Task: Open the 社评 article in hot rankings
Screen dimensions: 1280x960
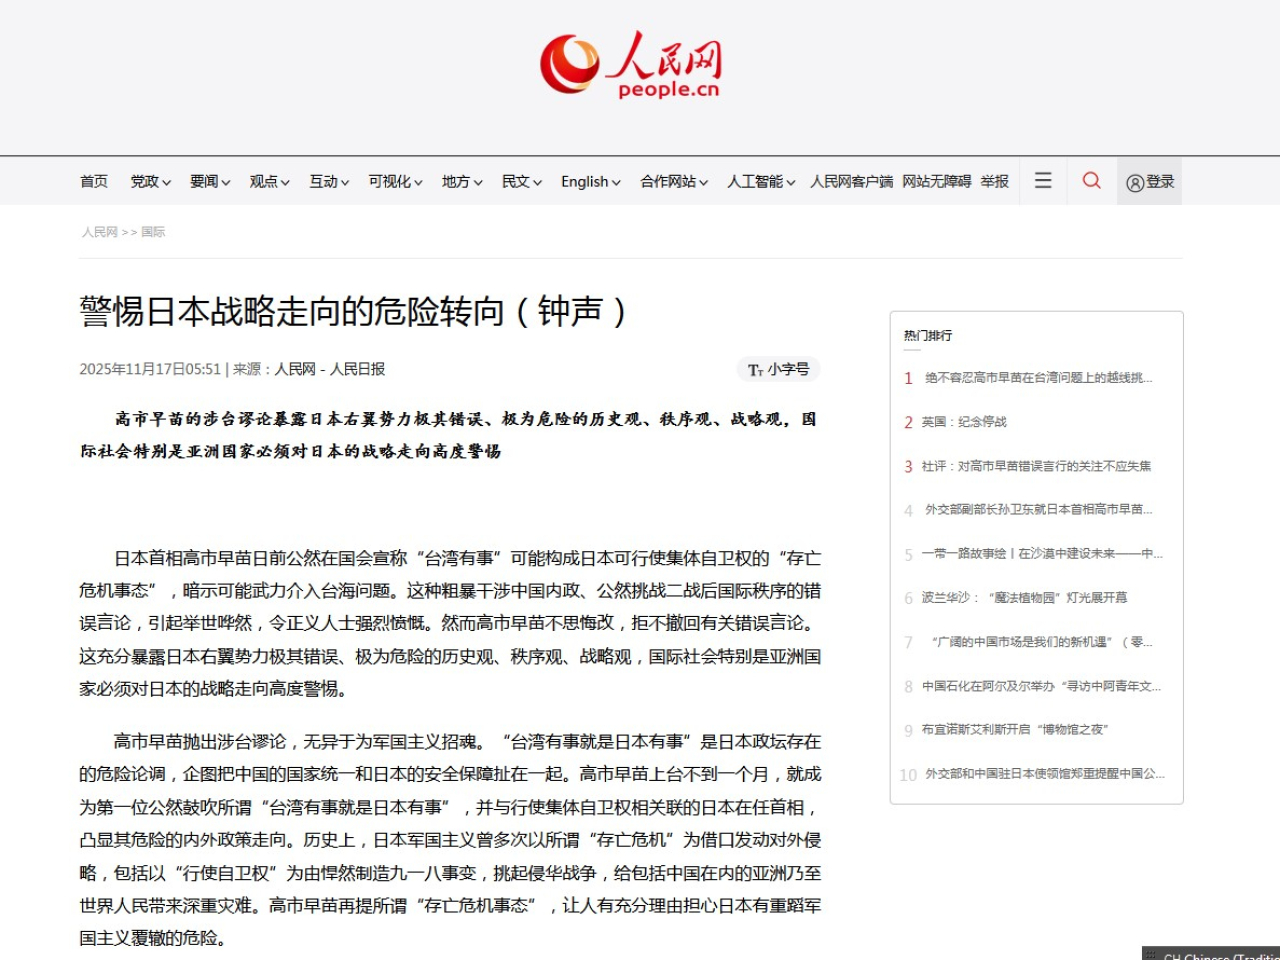Action: 1037,466
